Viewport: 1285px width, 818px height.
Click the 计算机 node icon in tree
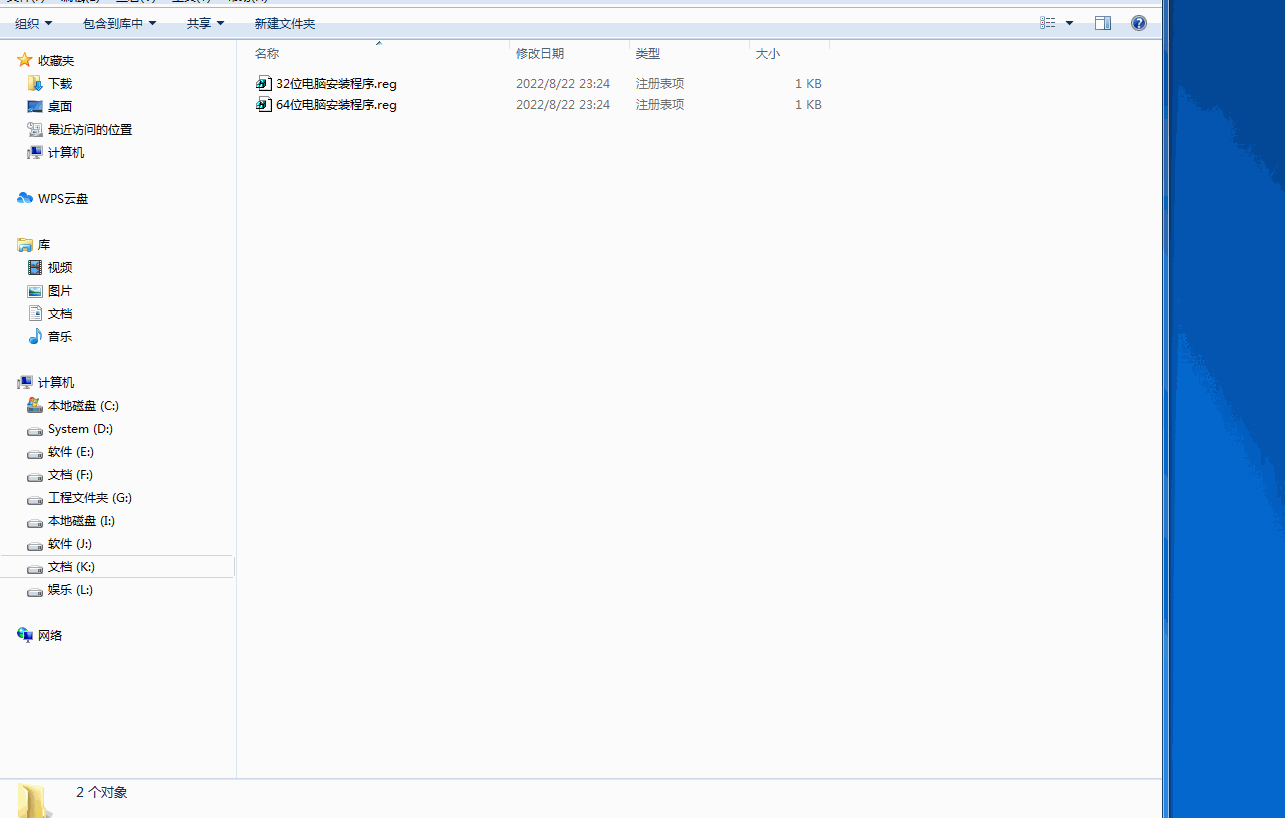click(25, 382)
